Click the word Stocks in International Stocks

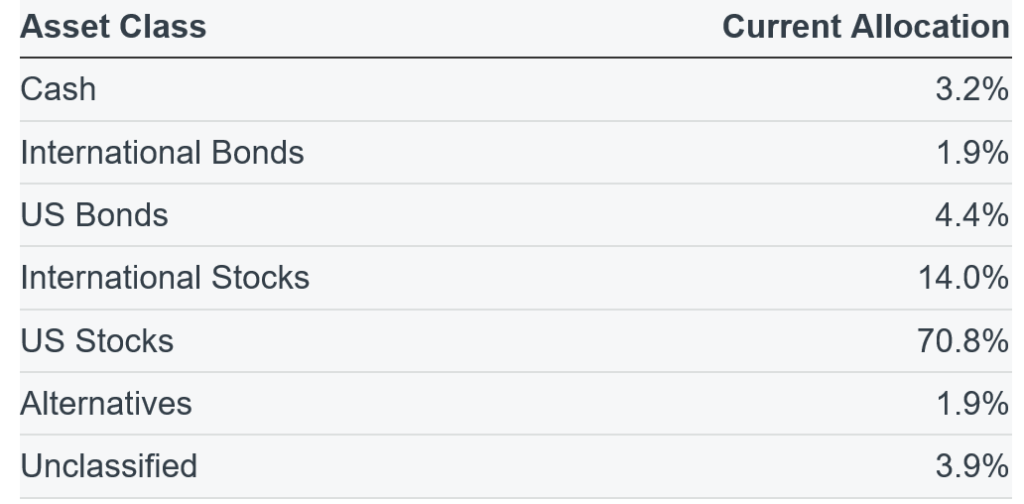(260, 277)
